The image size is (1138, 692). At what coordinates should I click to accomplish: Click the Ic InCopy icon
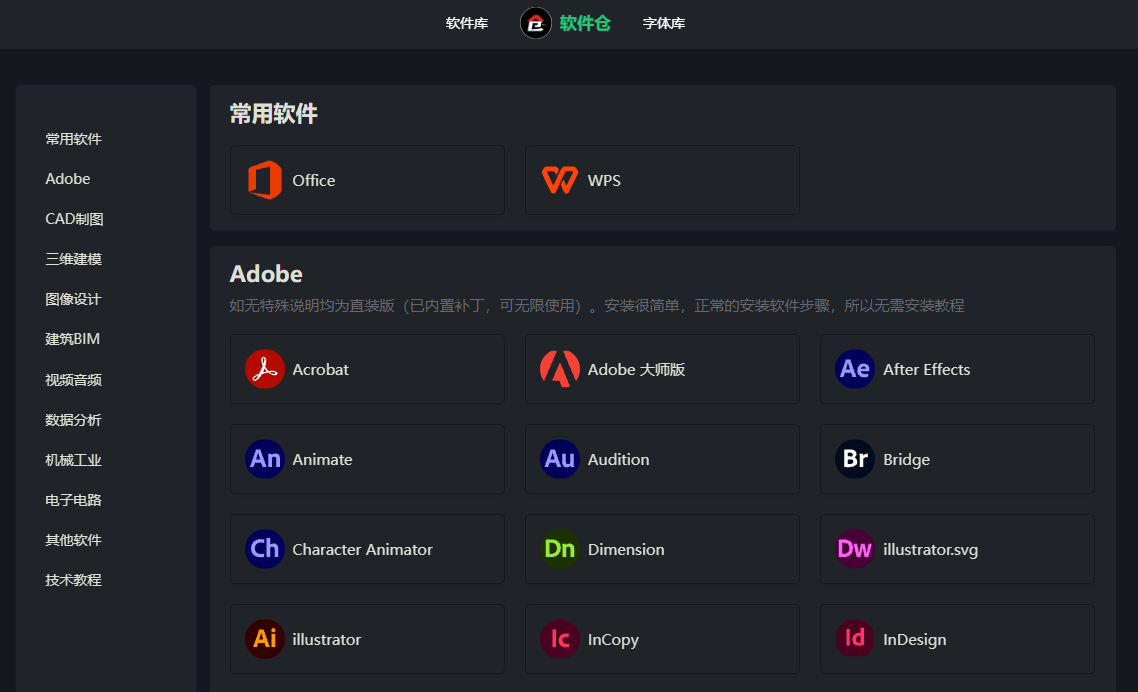coord(560,639)
